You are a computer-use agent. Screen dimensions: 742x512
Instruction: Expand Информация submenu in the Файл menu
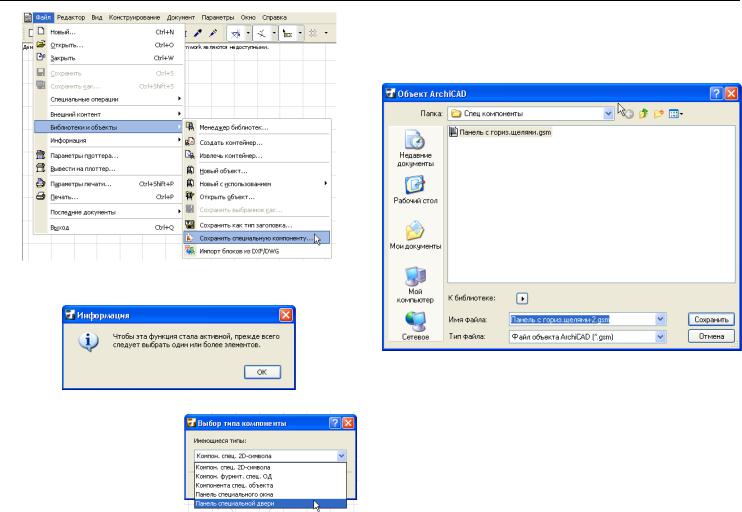108,141
